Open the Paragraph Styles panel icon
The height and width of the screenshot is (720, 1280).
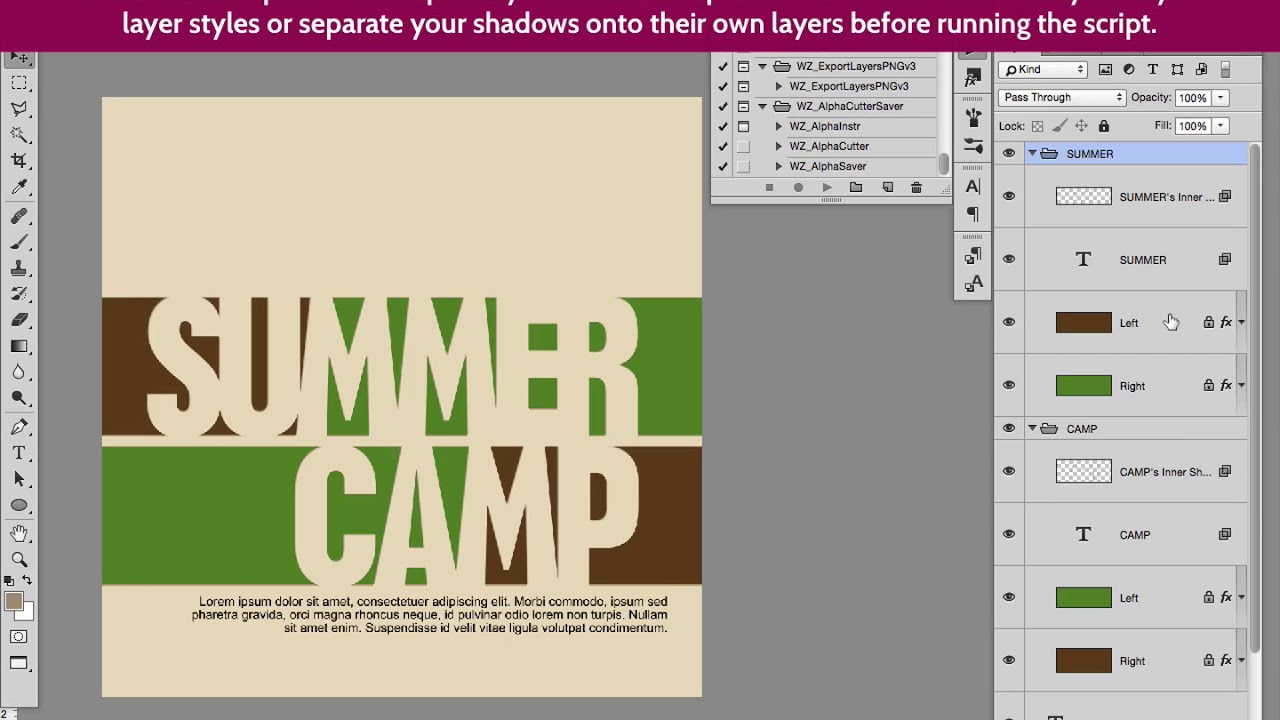coord(973,257)
